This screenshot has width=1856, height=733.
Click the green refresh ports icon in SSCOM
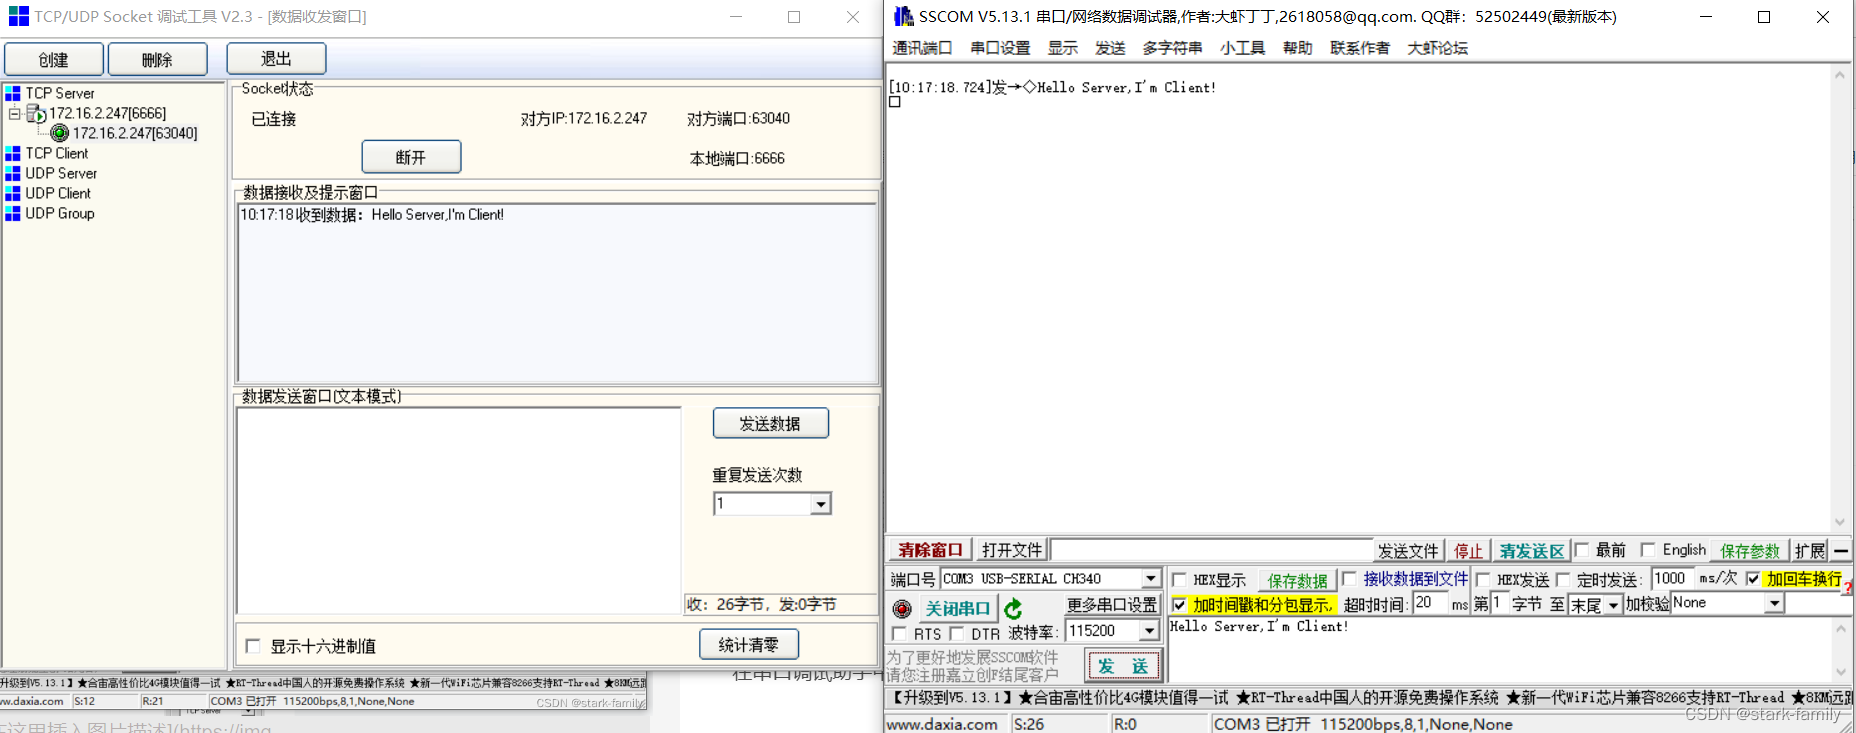tap(1013, 608)
